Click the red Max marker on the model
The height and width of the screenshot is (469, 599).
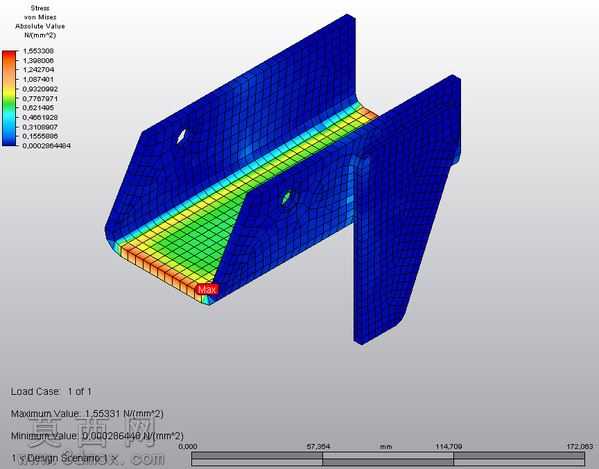[207, 289]
